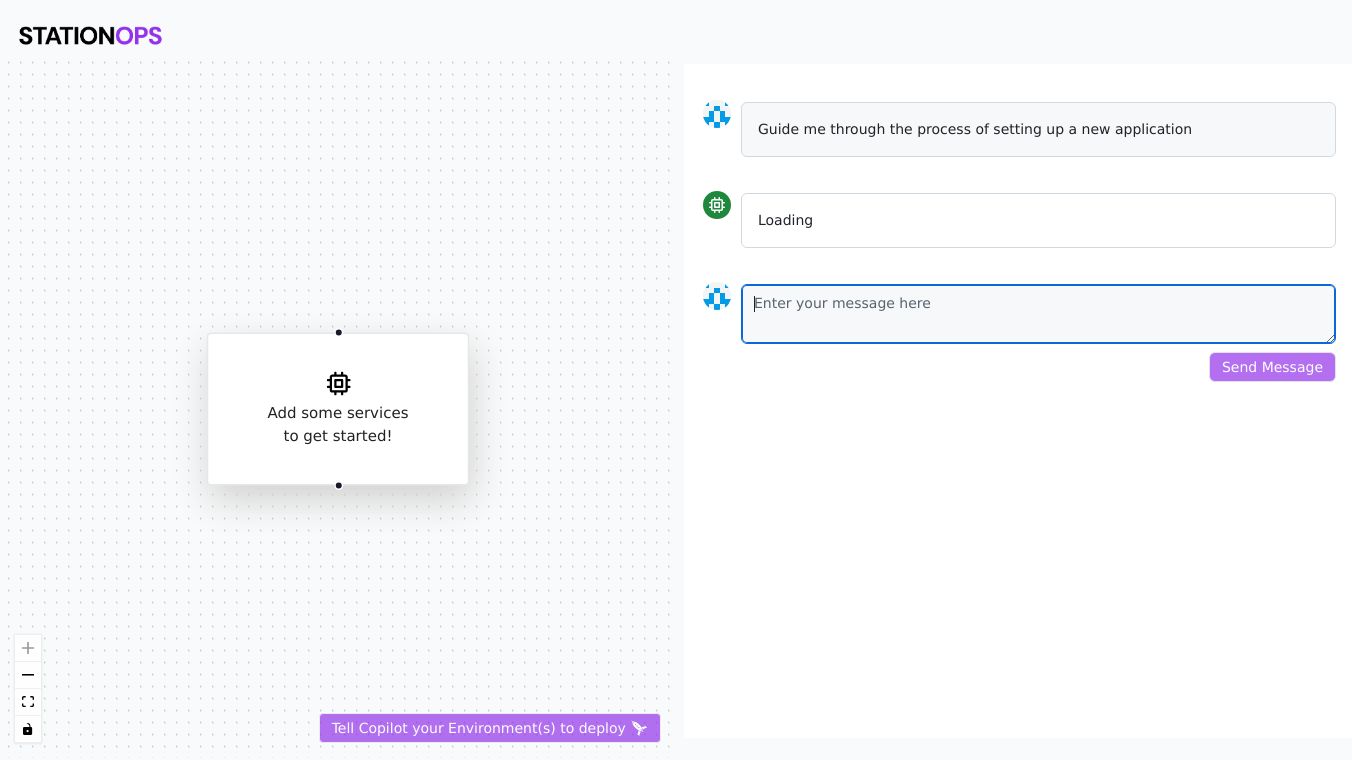Click the message box resize handle

[x=1331, y=339]
